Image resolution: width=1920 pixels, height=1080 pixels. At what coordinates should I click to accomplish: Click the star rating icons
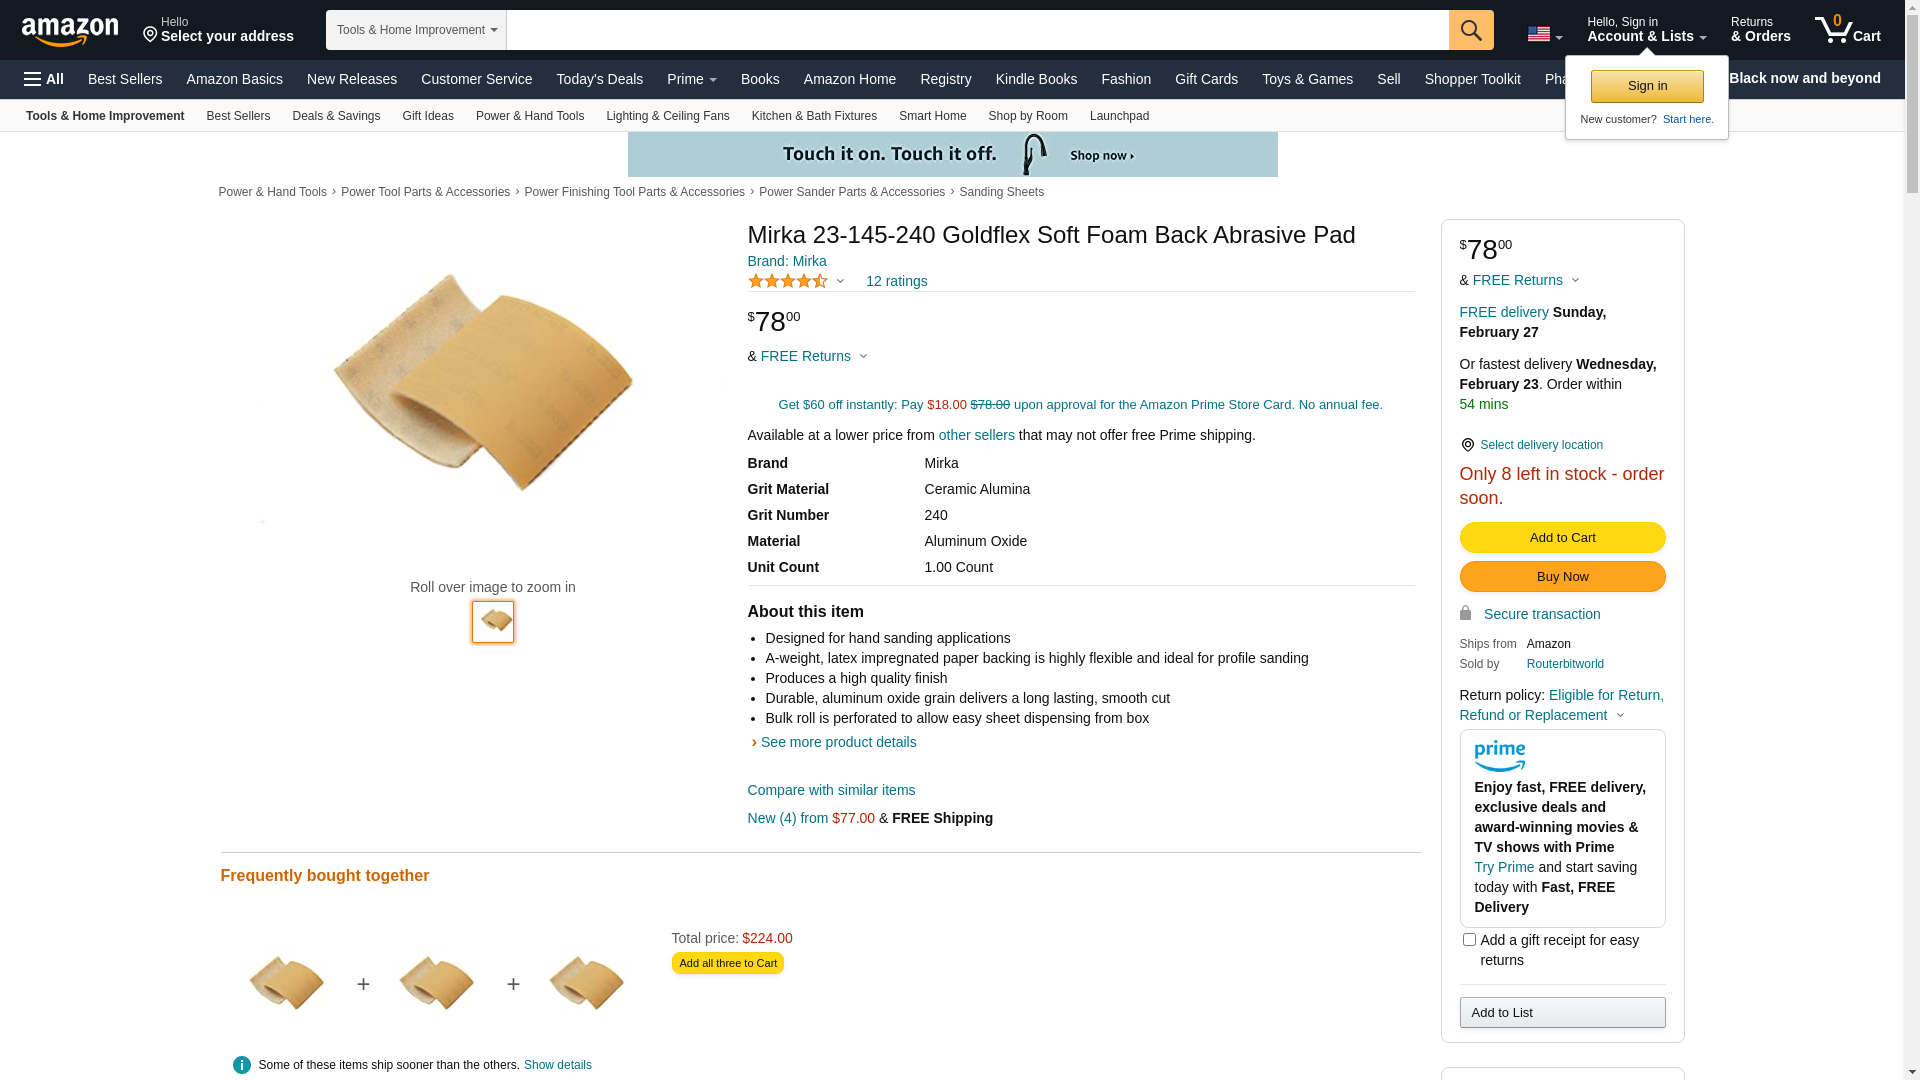[788, 282]
